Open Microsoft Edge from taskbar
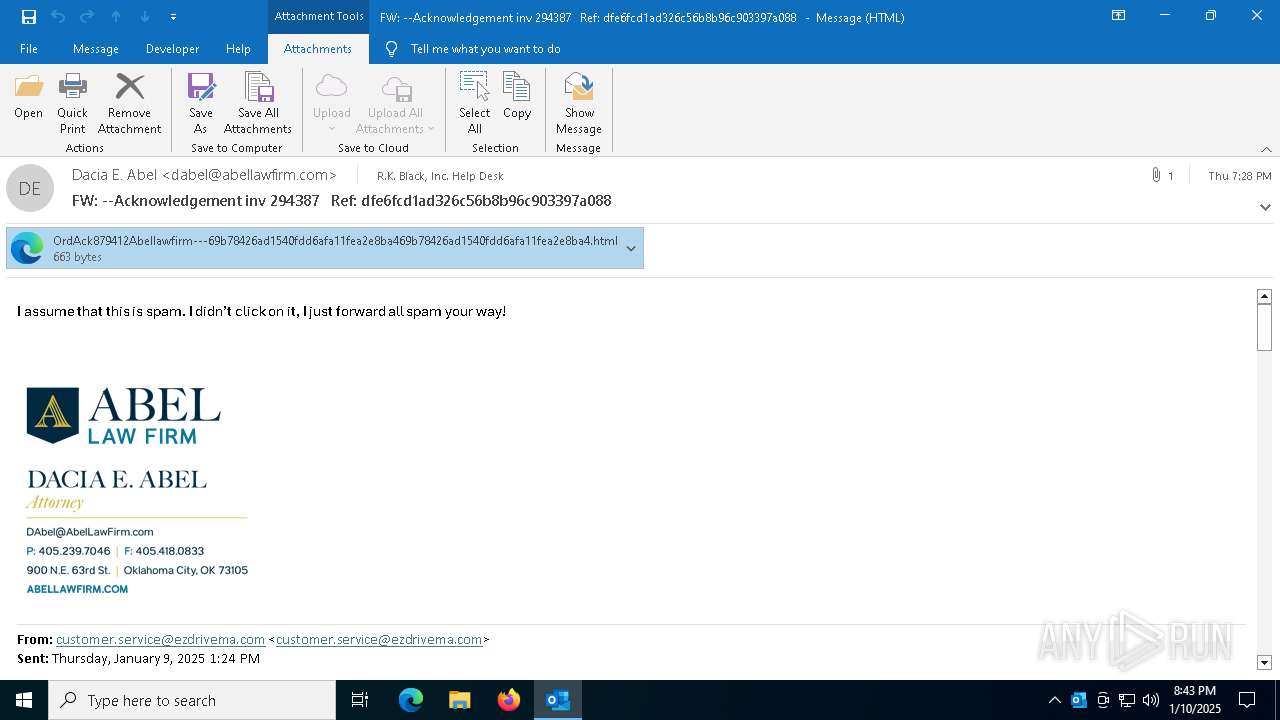 click(411, 700)
